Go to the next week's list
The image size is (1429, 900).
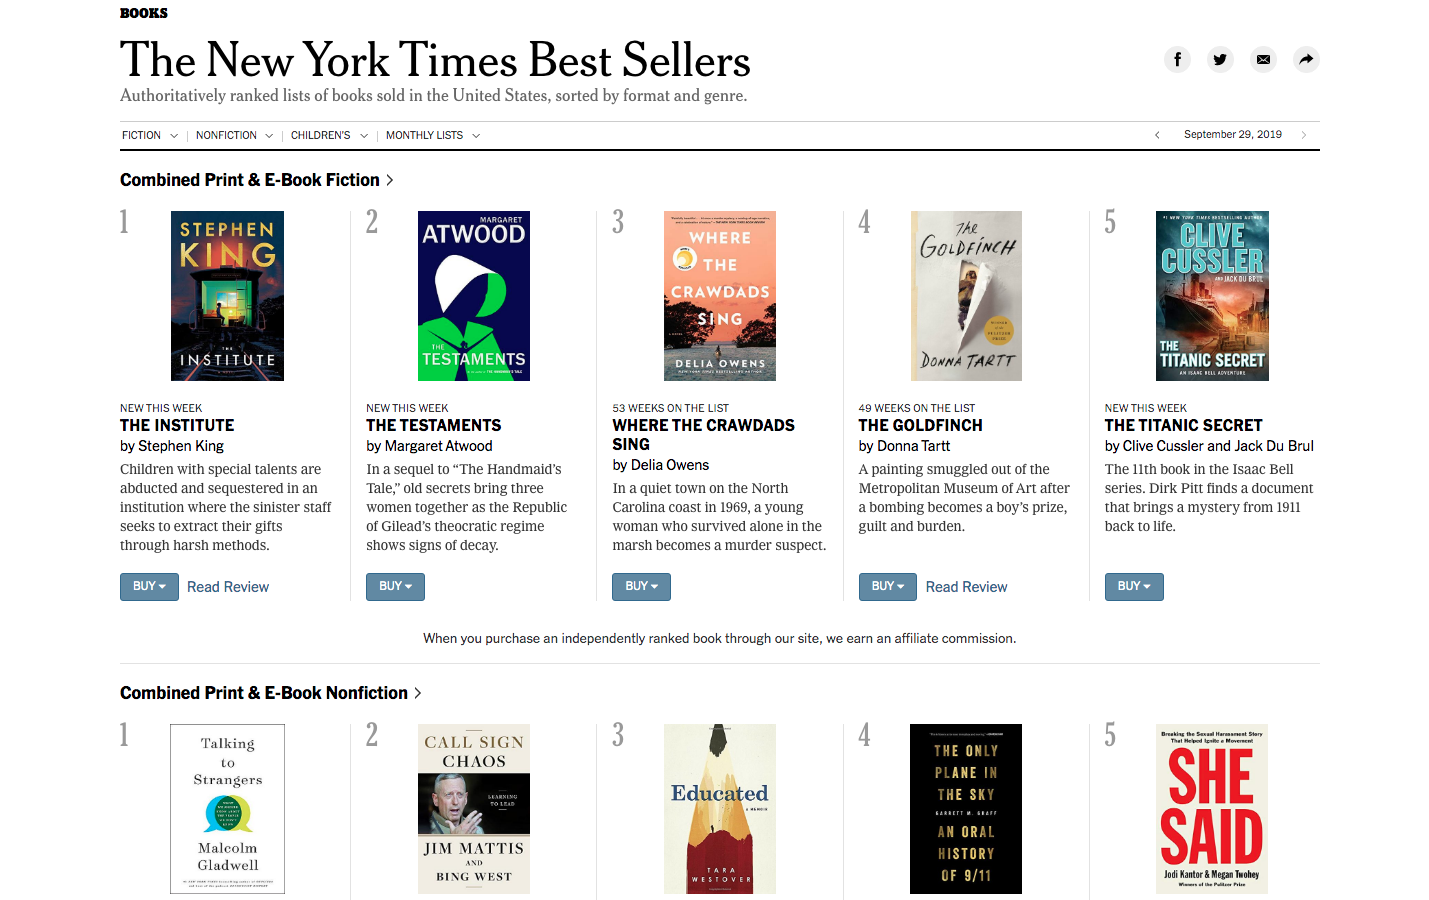(x=1304, y=135)
